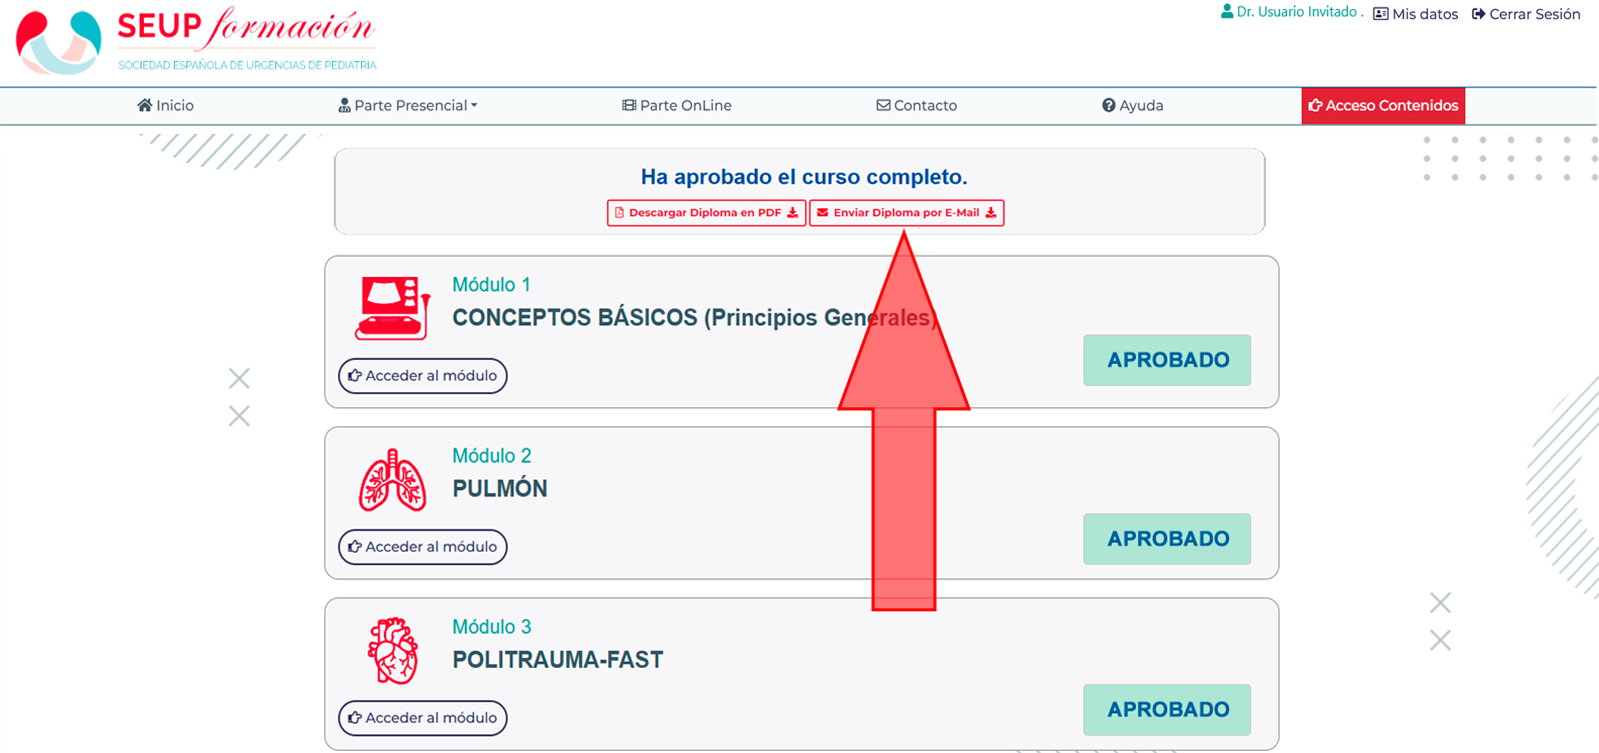Click the lungs icon in Módulo 2

pos(392,480)
